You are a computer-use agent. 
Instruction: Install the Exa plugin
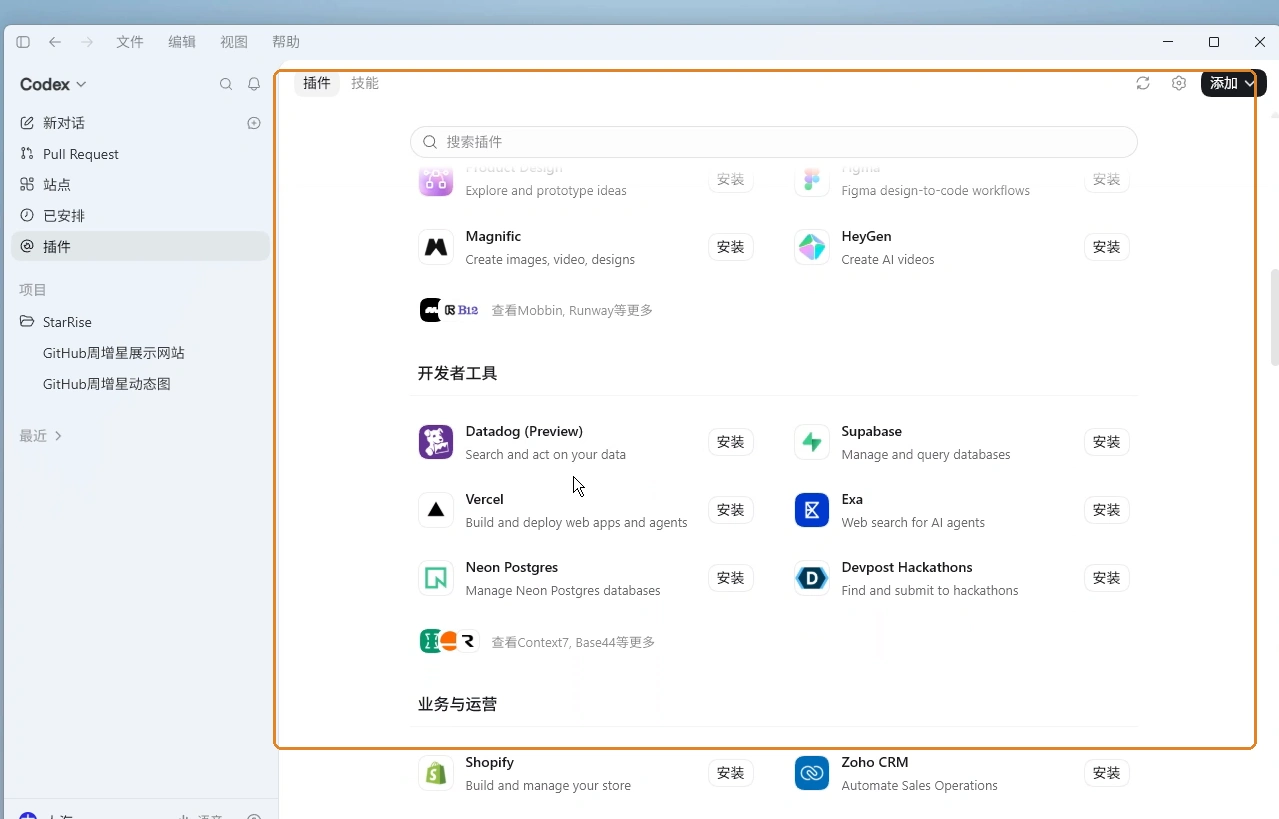coord(1107,510)
